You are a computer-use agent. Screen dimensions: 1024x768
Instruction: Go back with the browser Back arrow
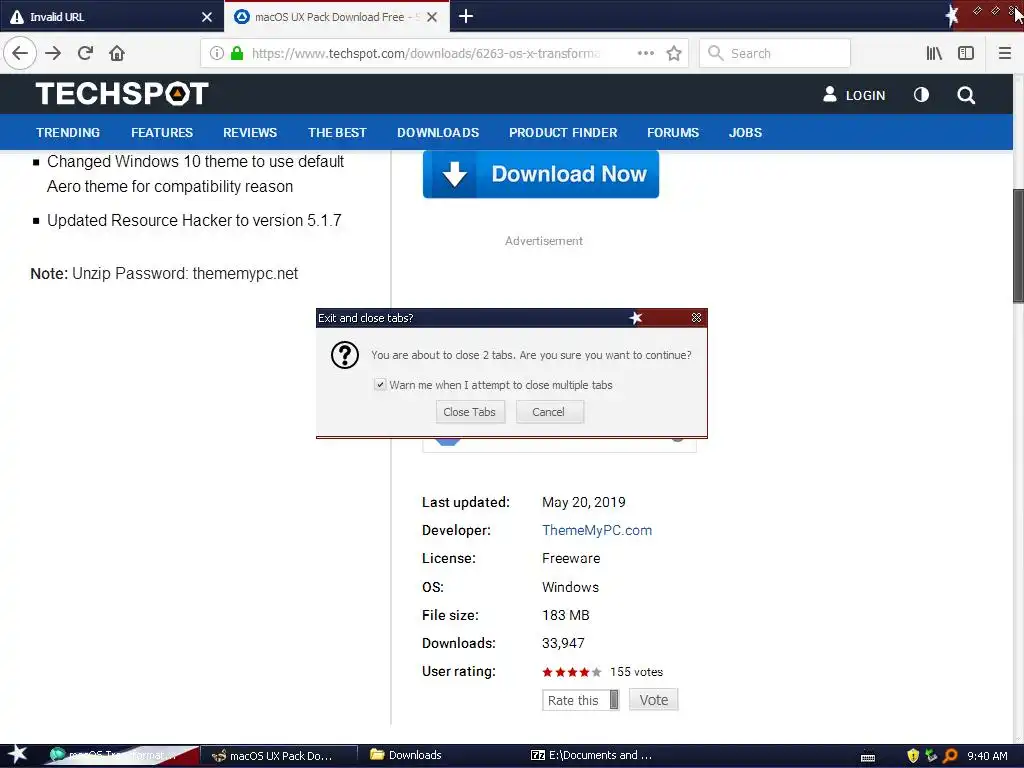click(x=20, y=53)
